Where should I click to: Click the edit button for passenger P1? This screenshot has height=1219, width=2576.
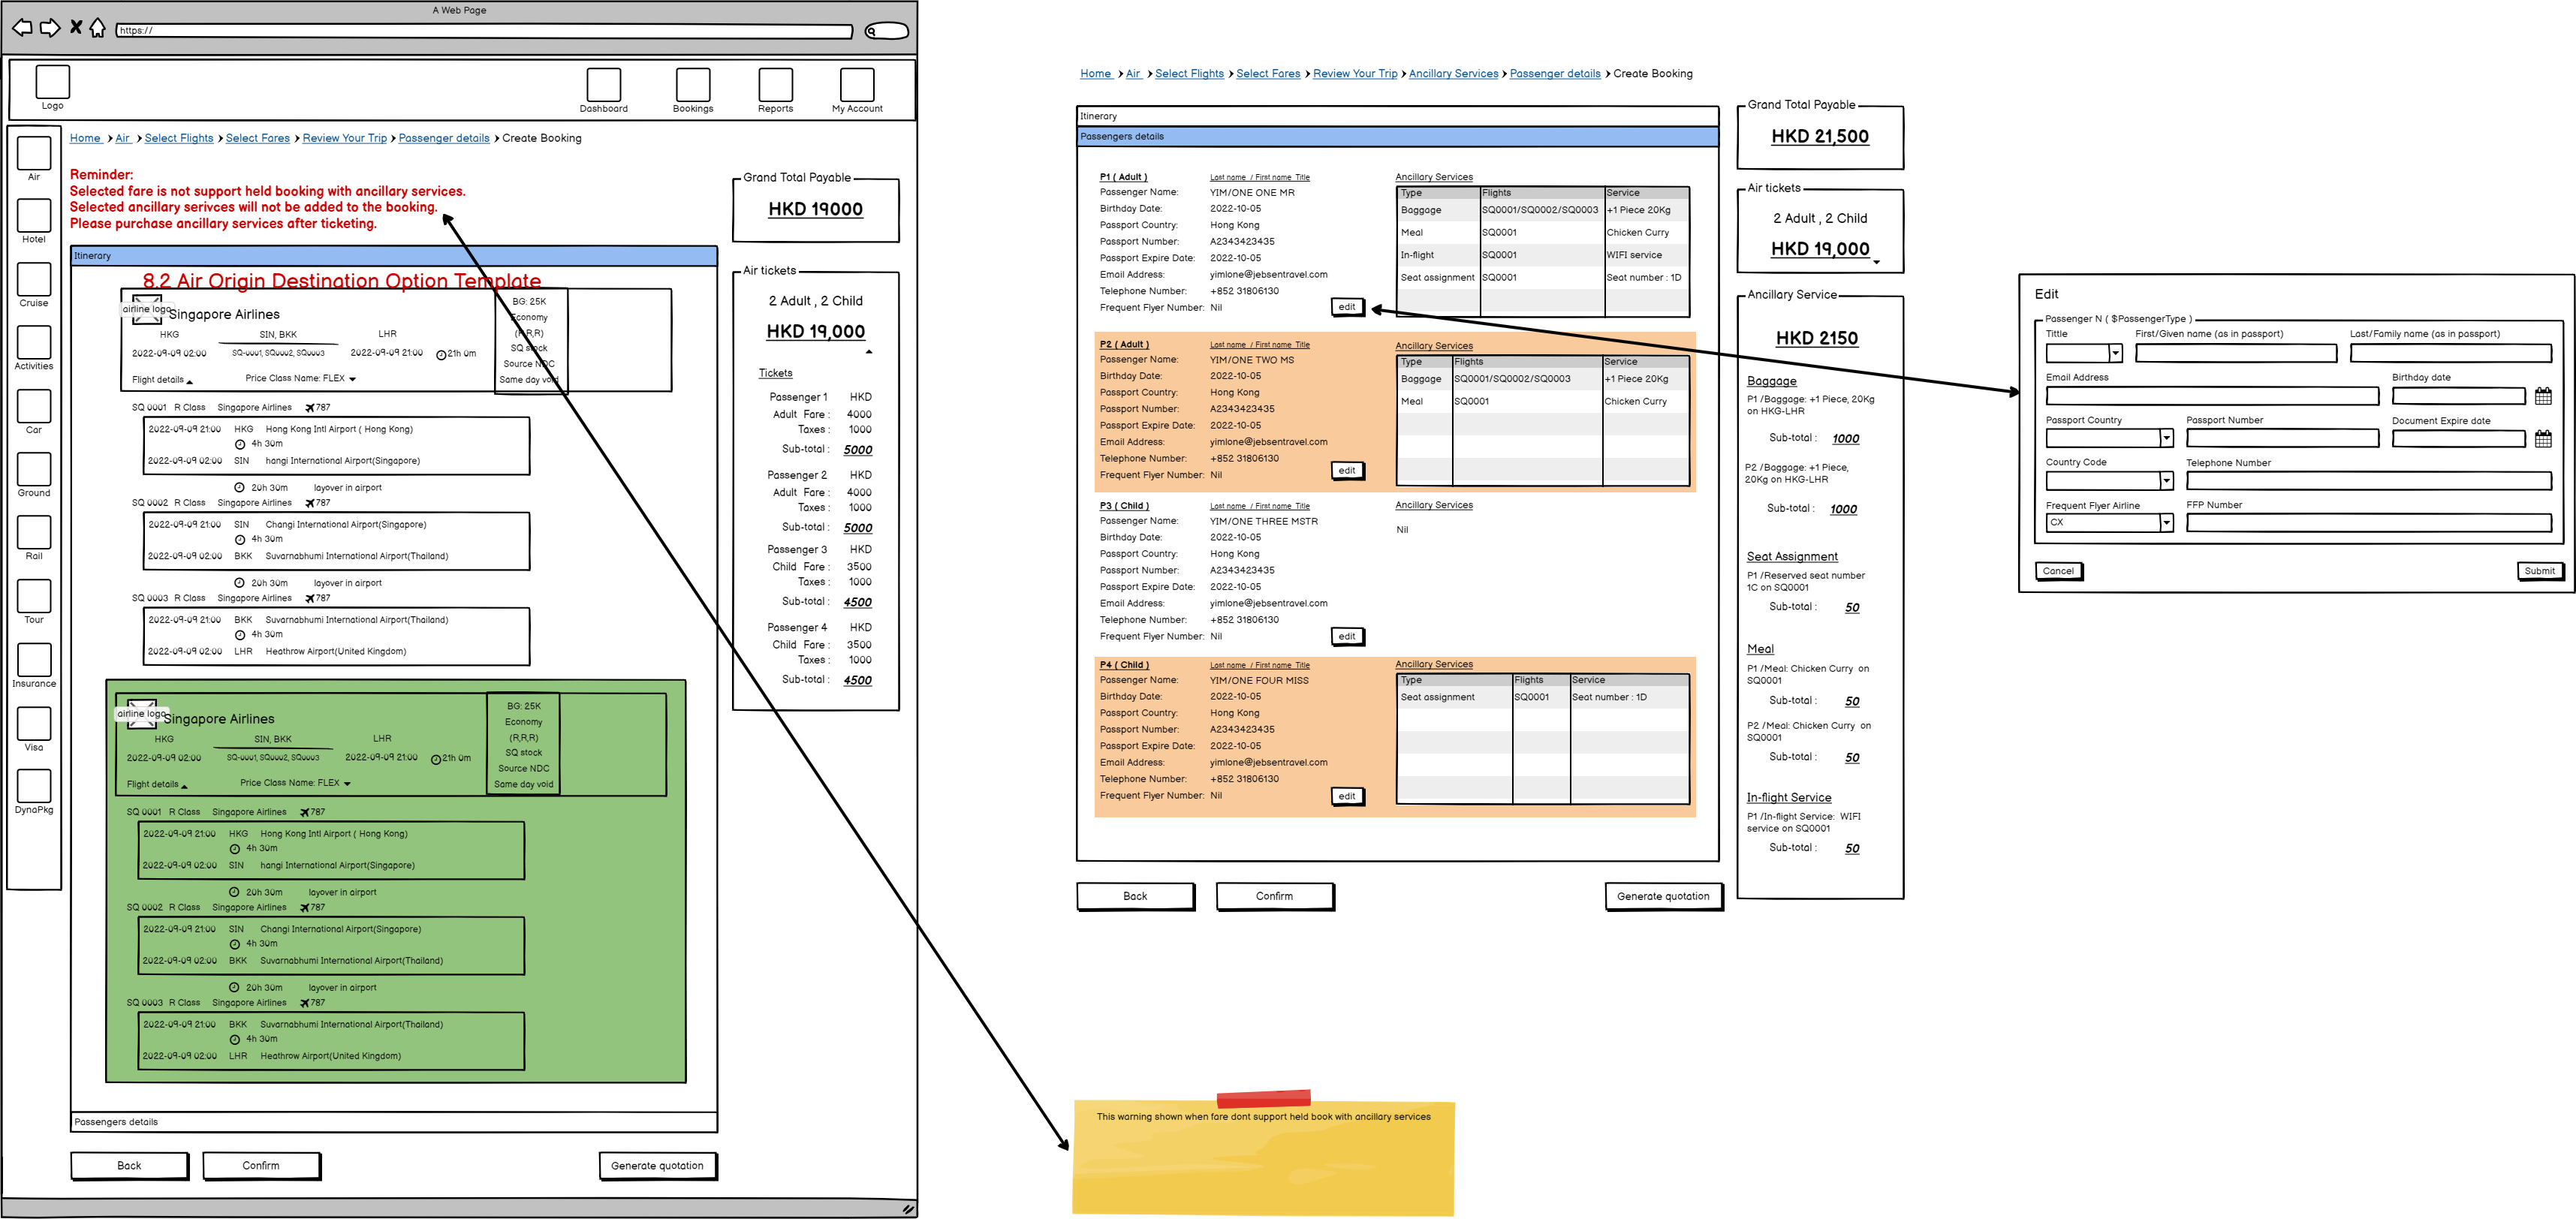tap(1346, 307)
